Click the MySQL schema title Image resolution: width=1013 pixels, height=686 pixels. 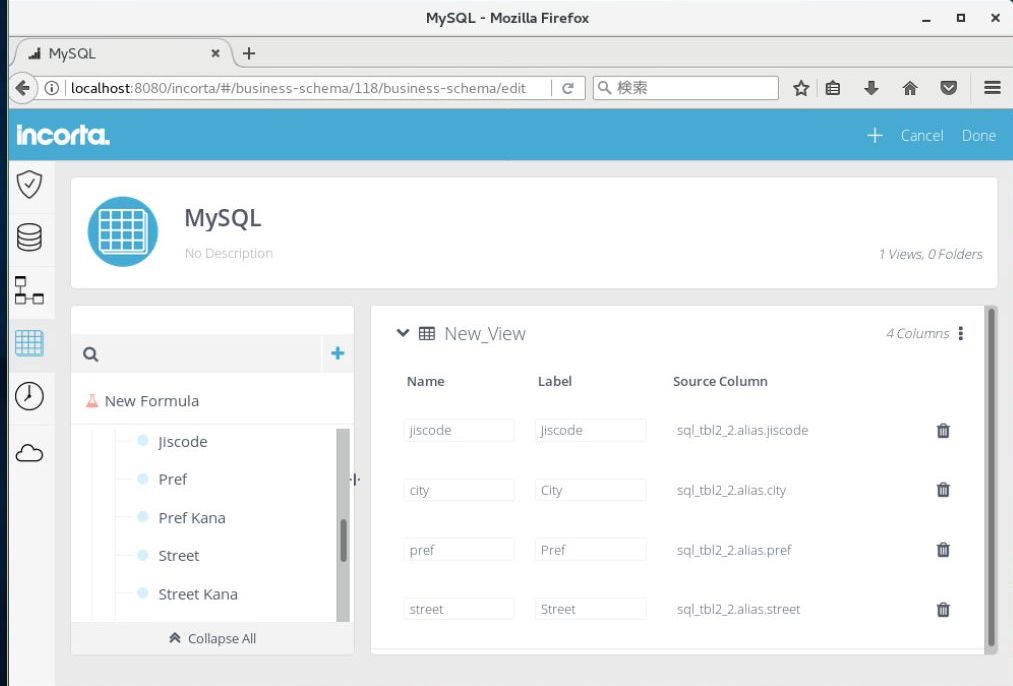(223, 218)
